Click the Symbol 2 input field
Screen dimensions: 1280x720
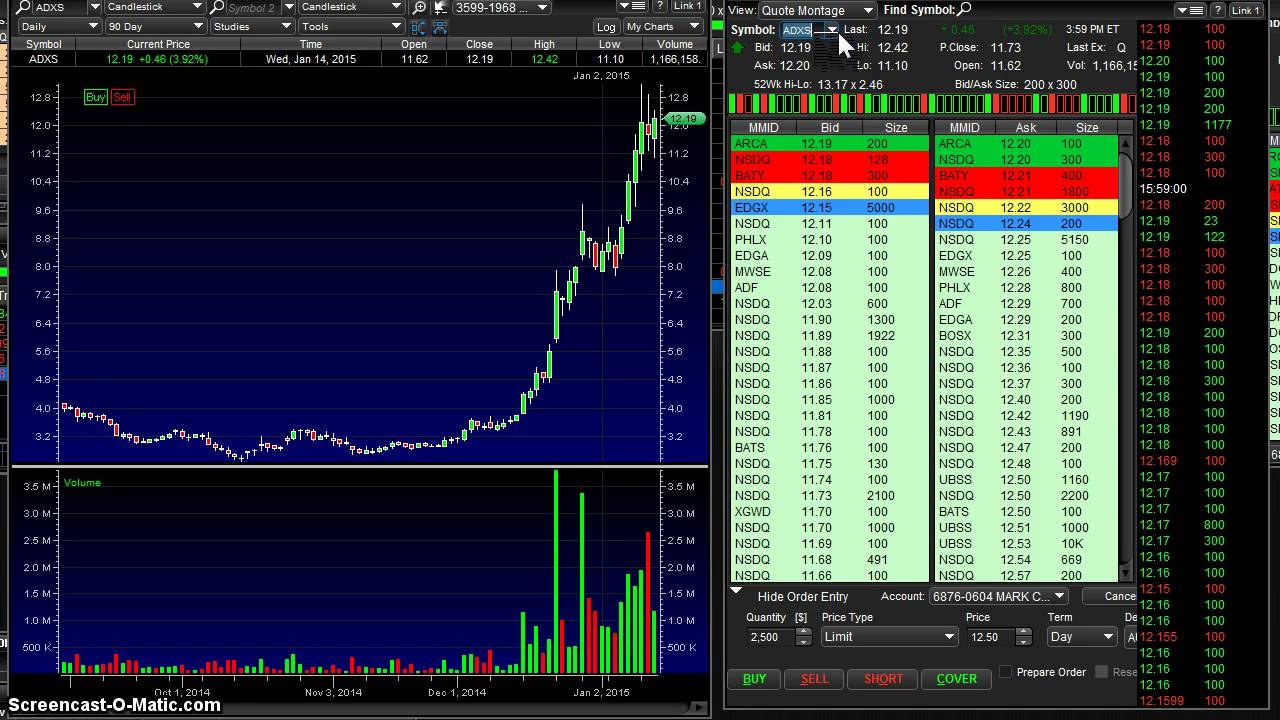pyautogui.click(x=254, y=7)
